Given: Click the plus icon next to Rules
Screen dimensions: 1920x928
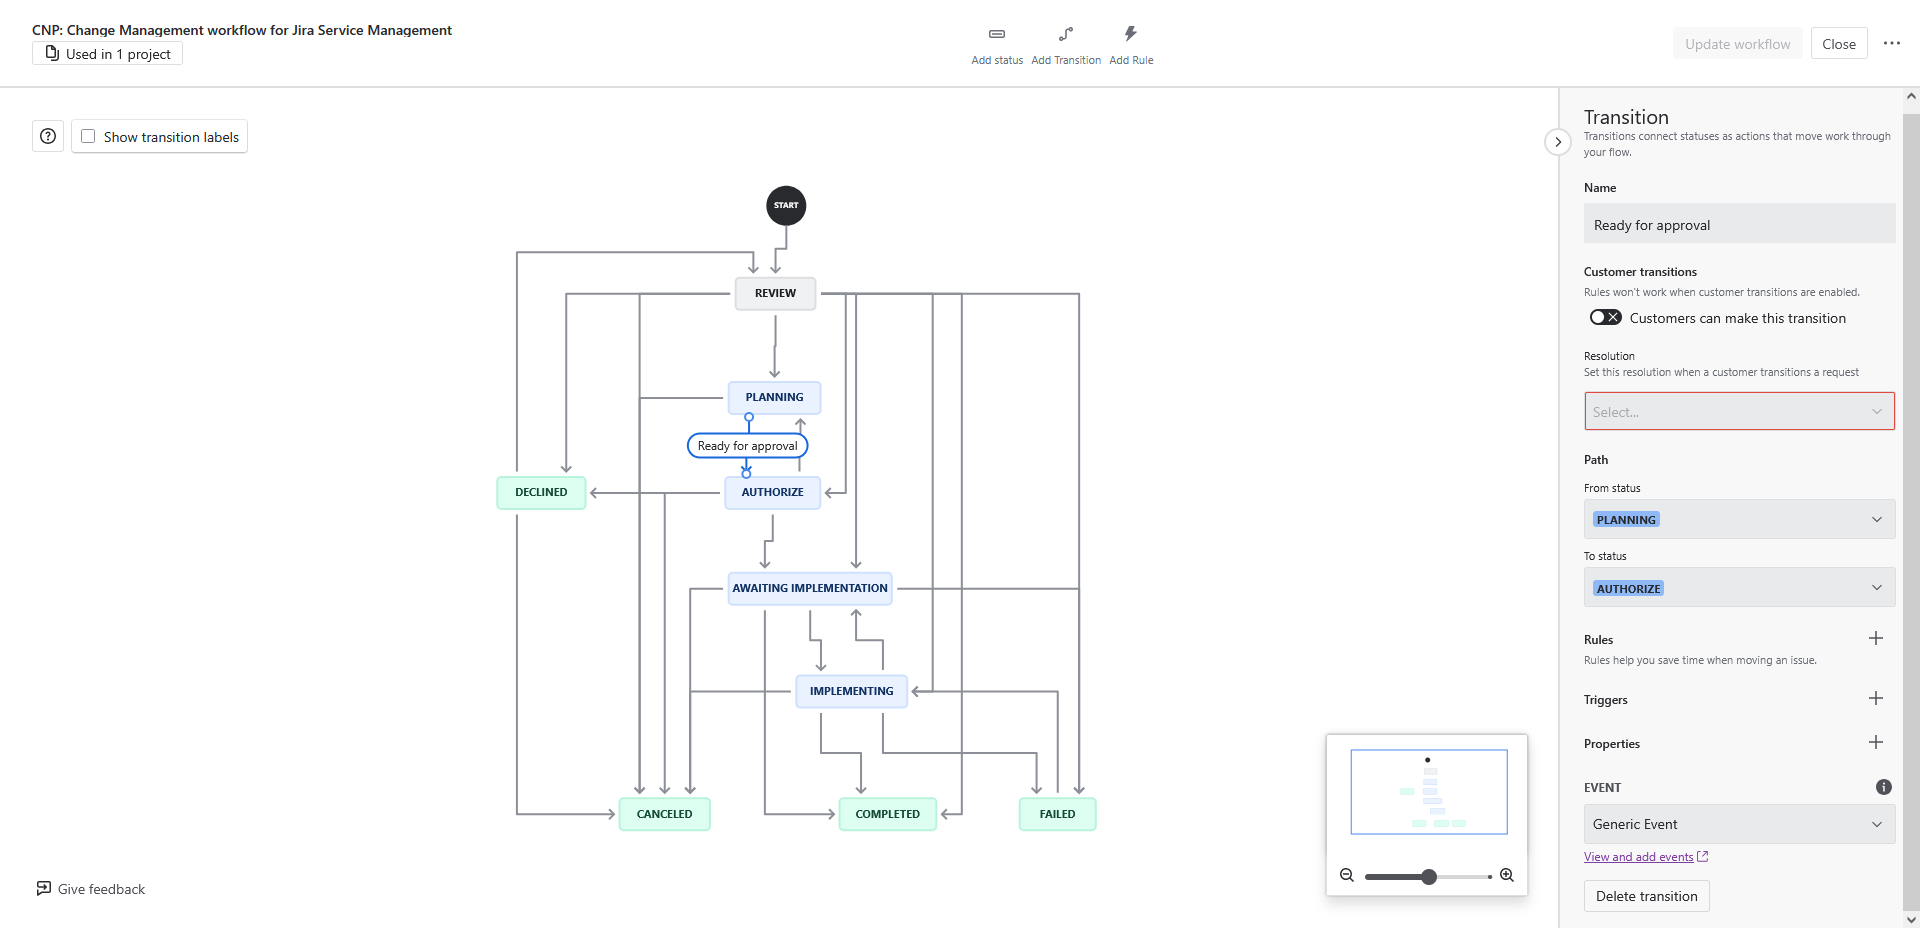Looking at the screenshot, I should [x=1875, y=639].
